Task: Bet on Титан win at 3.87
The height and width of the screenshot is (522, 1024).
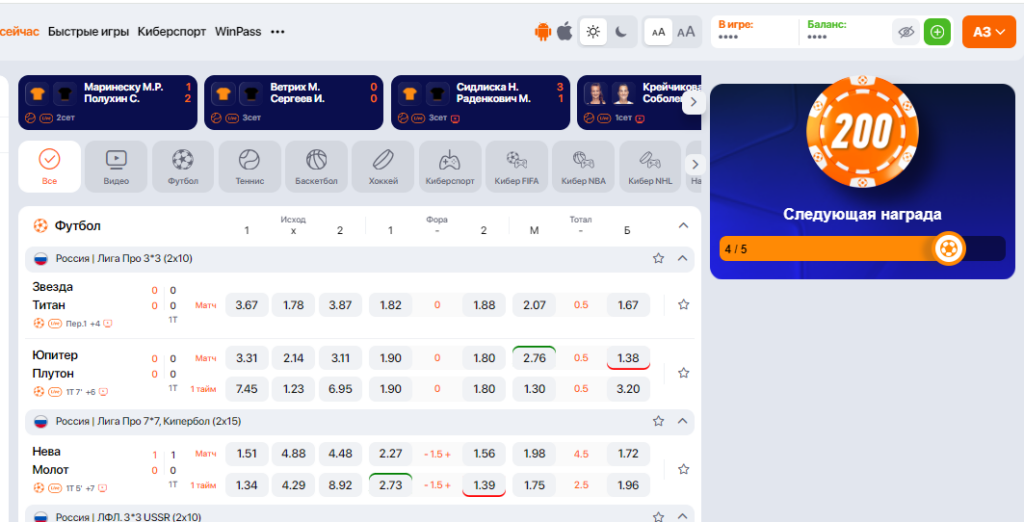Action: click(x=340, y=305)
